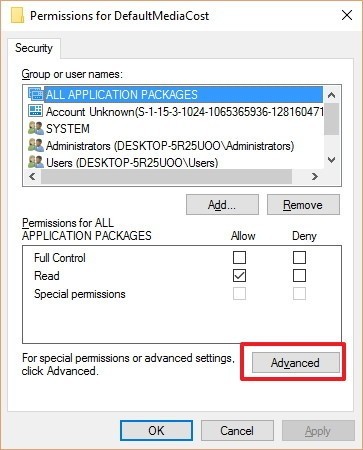Check the Full Control Deny checkbox
Viewport: 363px width, 450px height.
299,257
